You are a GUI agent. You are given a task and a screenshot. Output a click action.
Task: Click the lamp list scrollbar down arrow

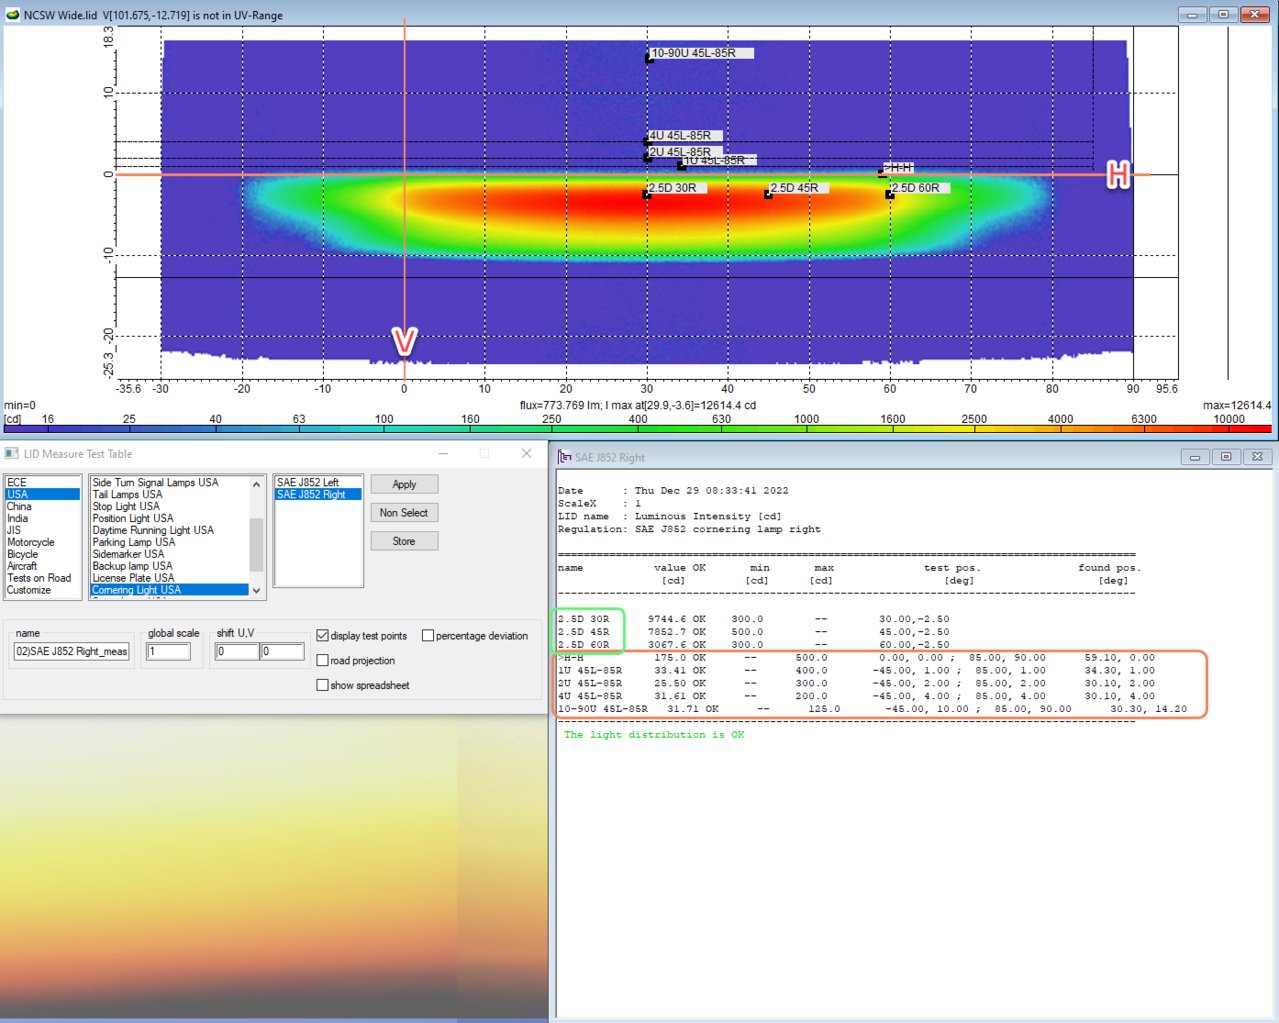point(257,590)
